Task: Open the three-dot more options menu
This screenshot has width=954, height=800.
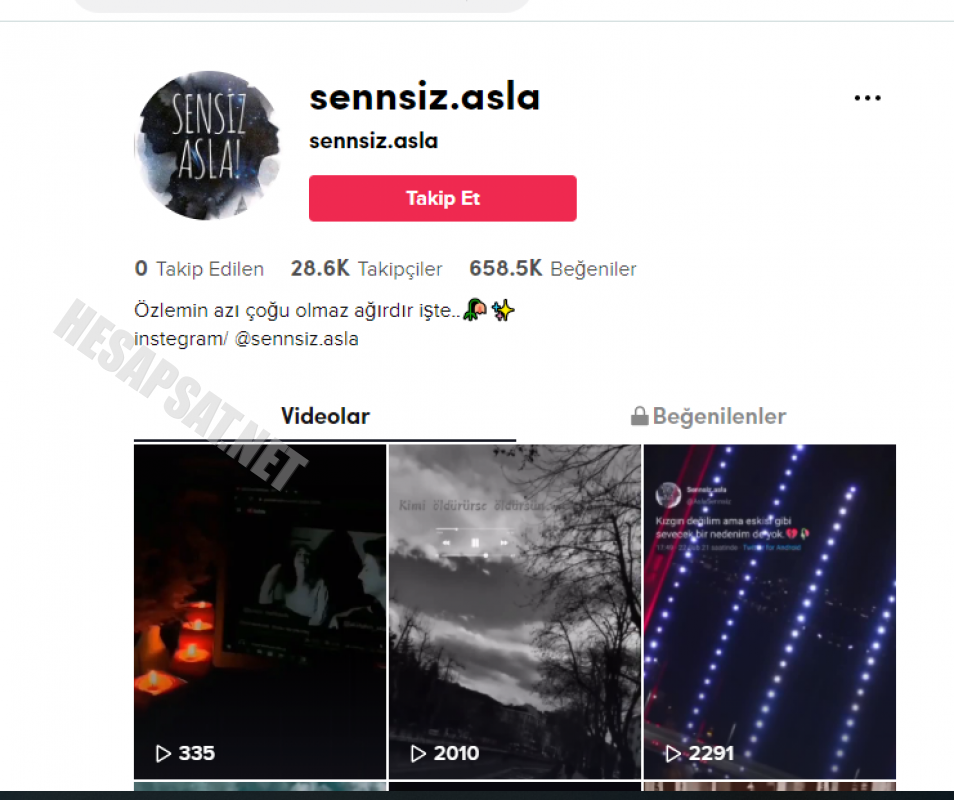Action: click(867, 98)
